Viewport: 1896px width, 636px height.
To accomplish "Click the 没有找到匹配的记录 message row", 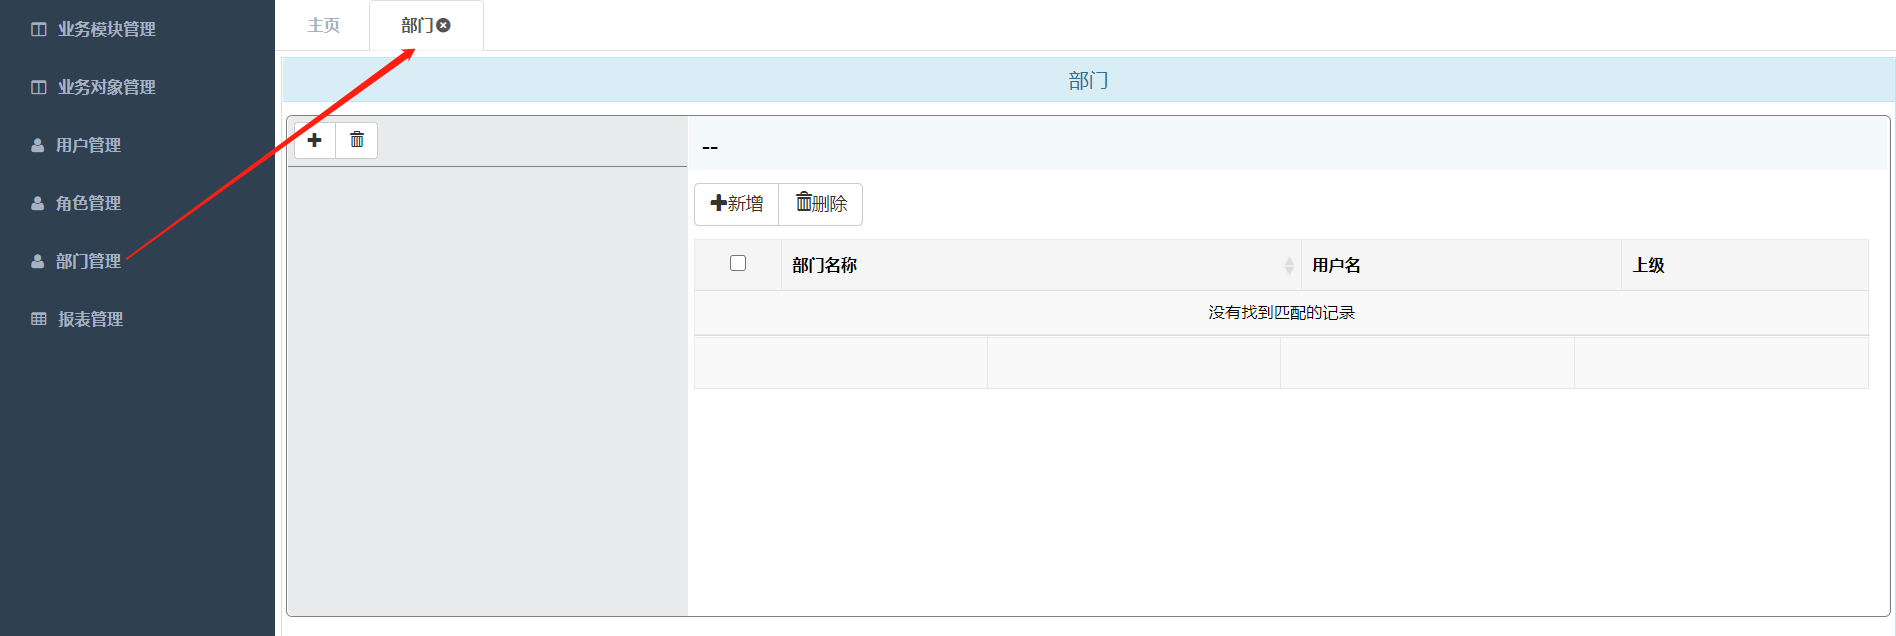I will coord(1281,313).
